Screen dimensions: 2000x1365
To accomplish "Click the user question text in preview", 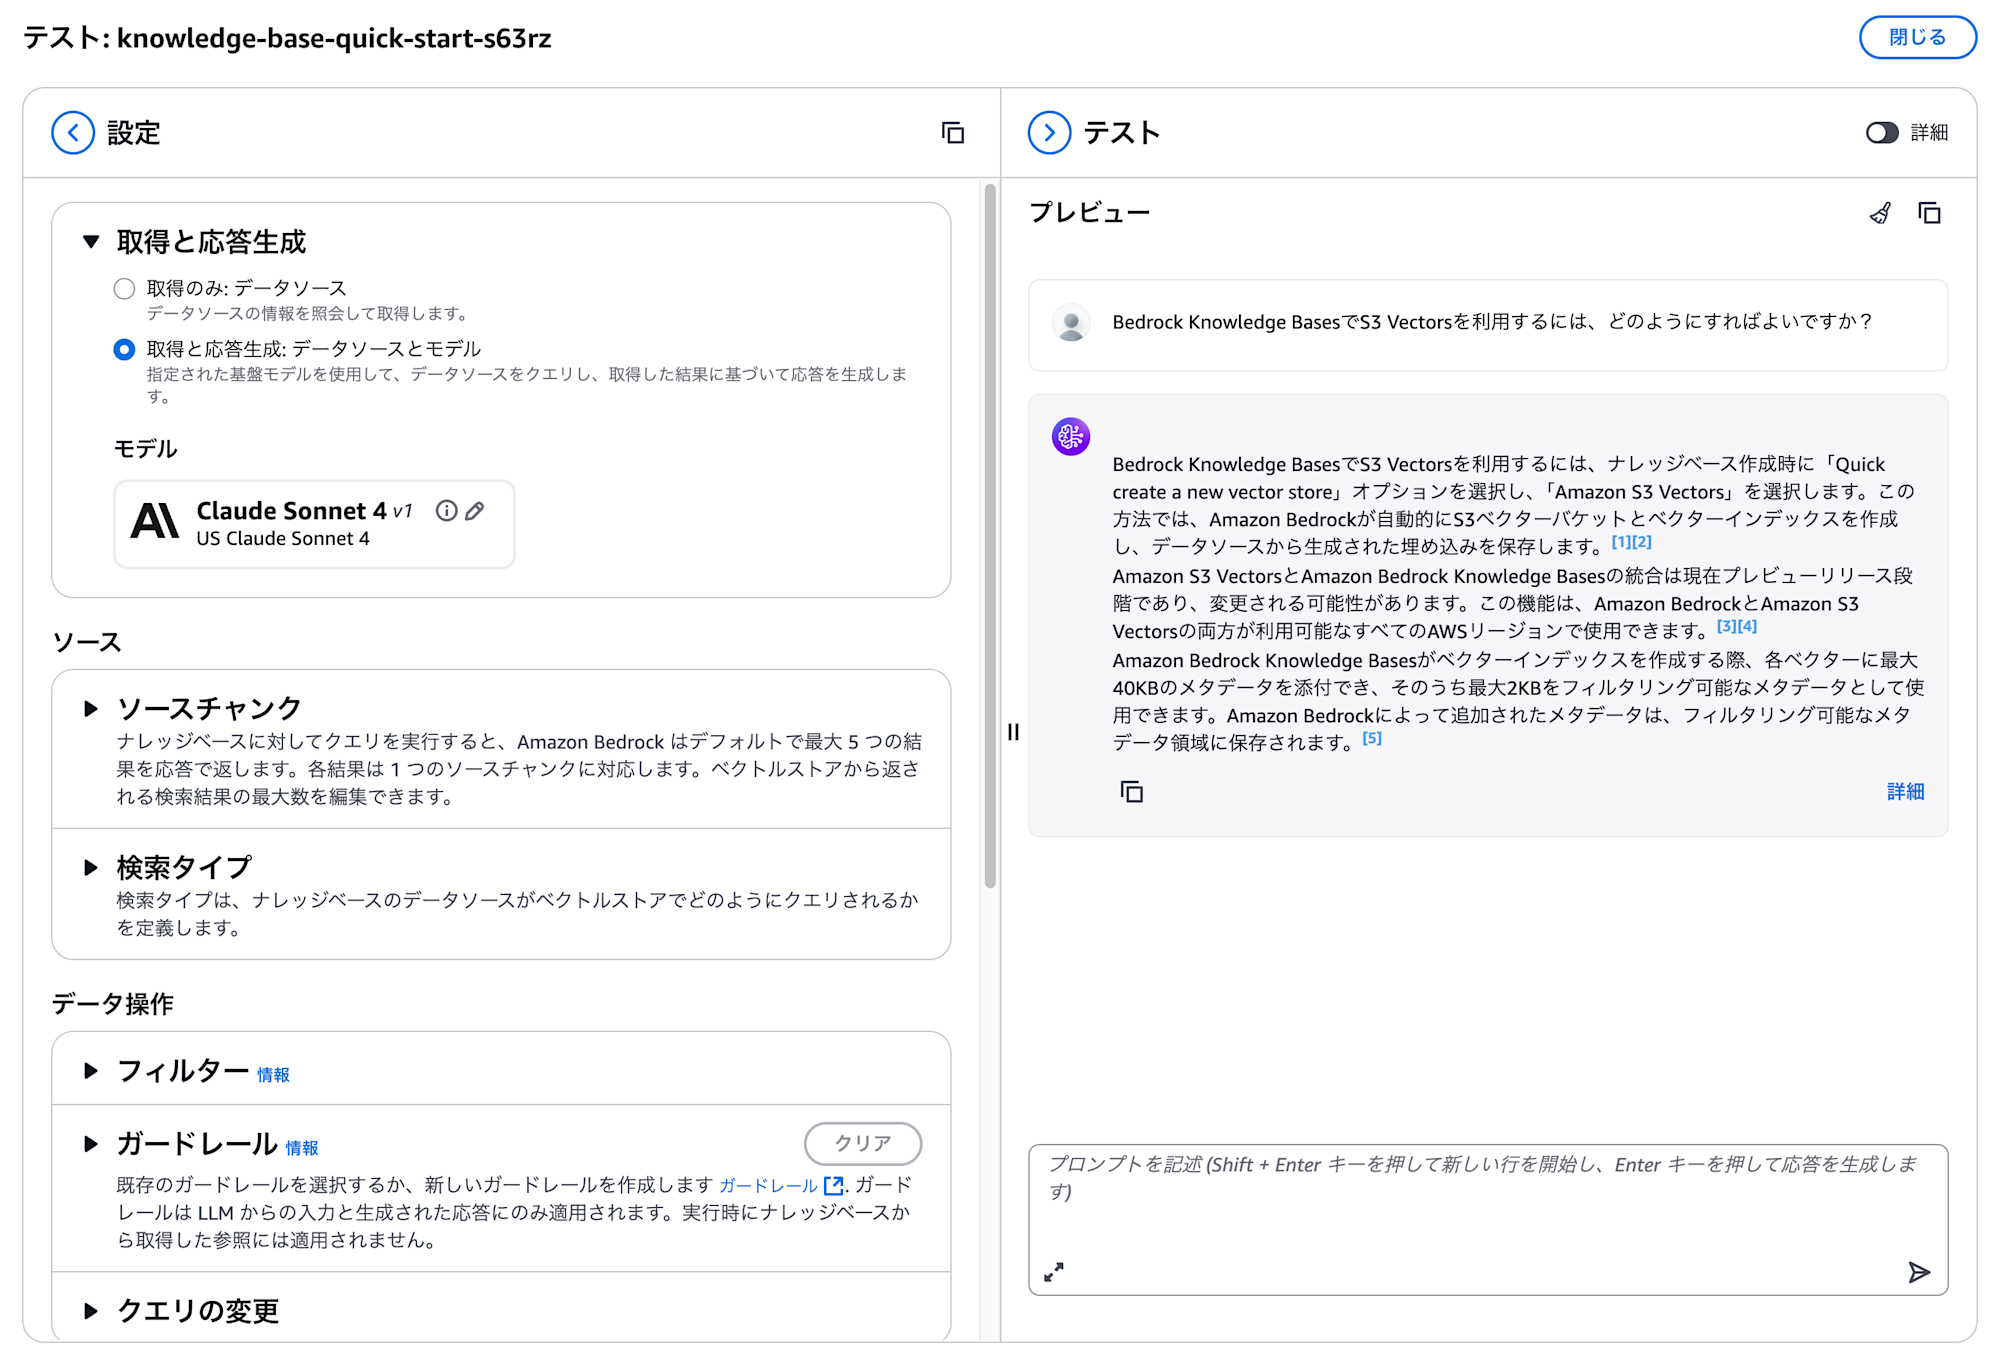I will (x=1492, y=322).
